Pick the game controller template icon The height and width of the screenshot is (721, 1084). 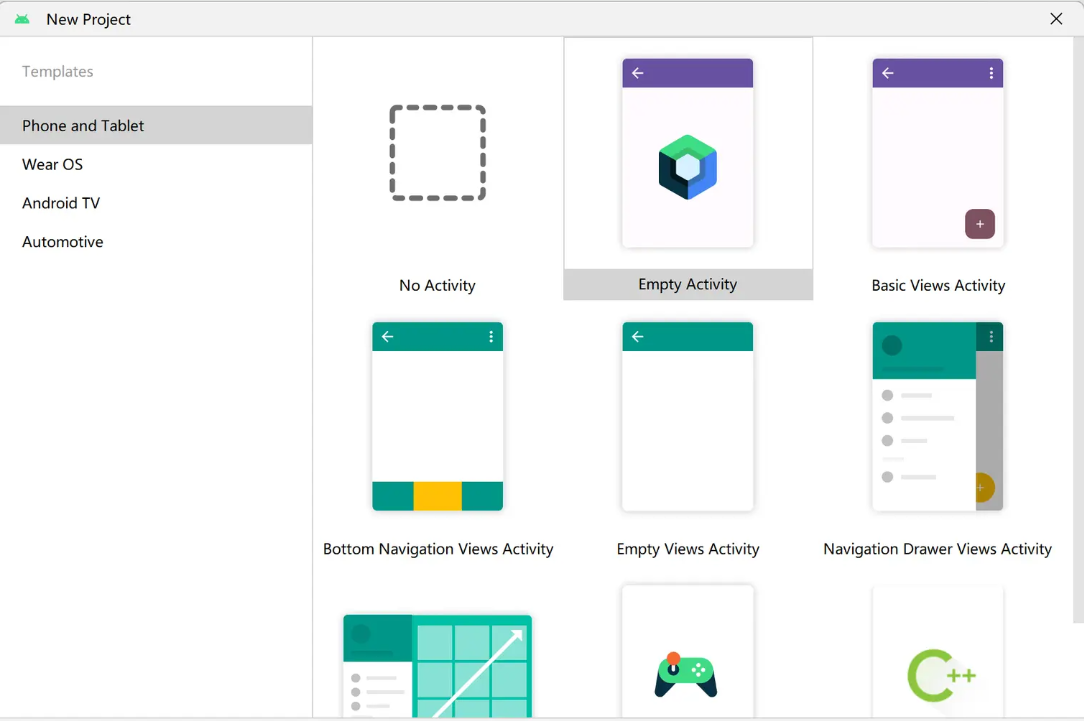coord(686,675)
